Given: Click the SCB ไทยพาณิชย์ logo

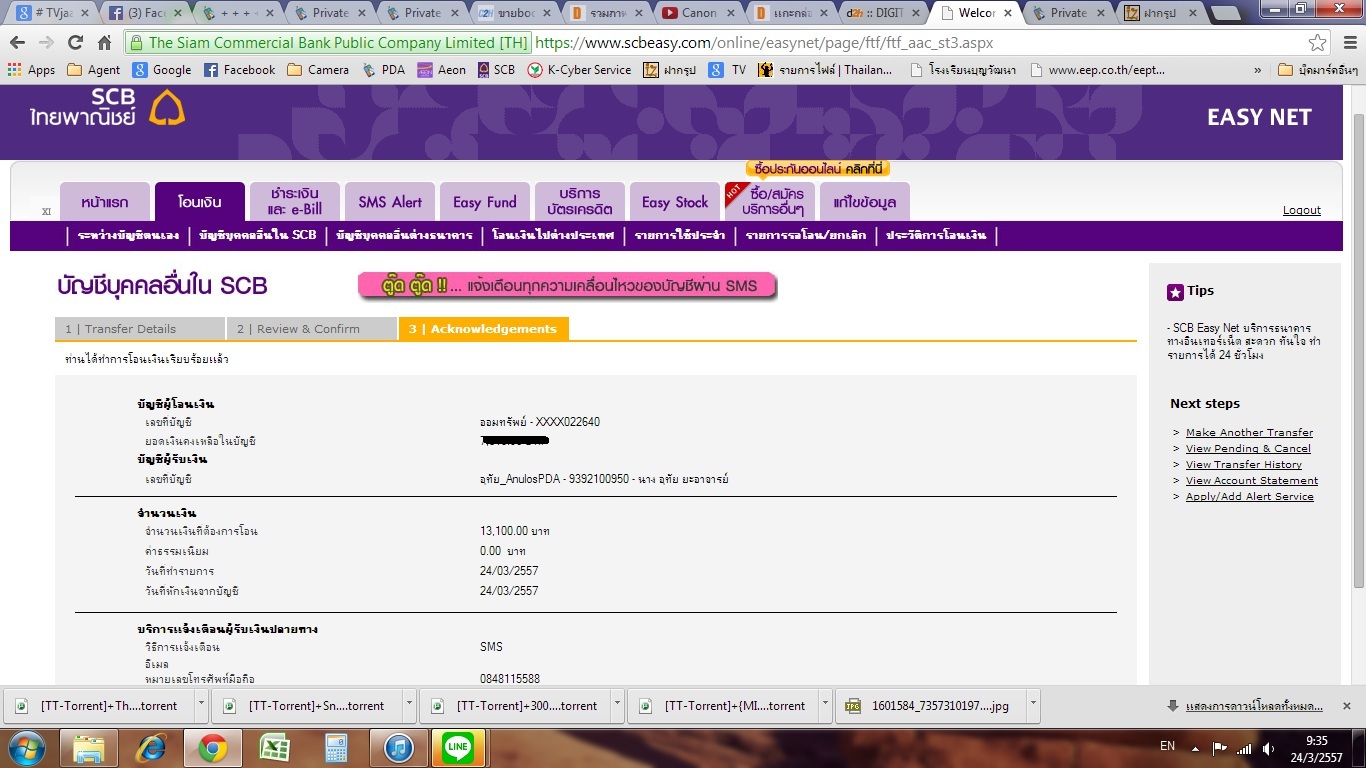Looking at the screenshot, I should [107, 108].
